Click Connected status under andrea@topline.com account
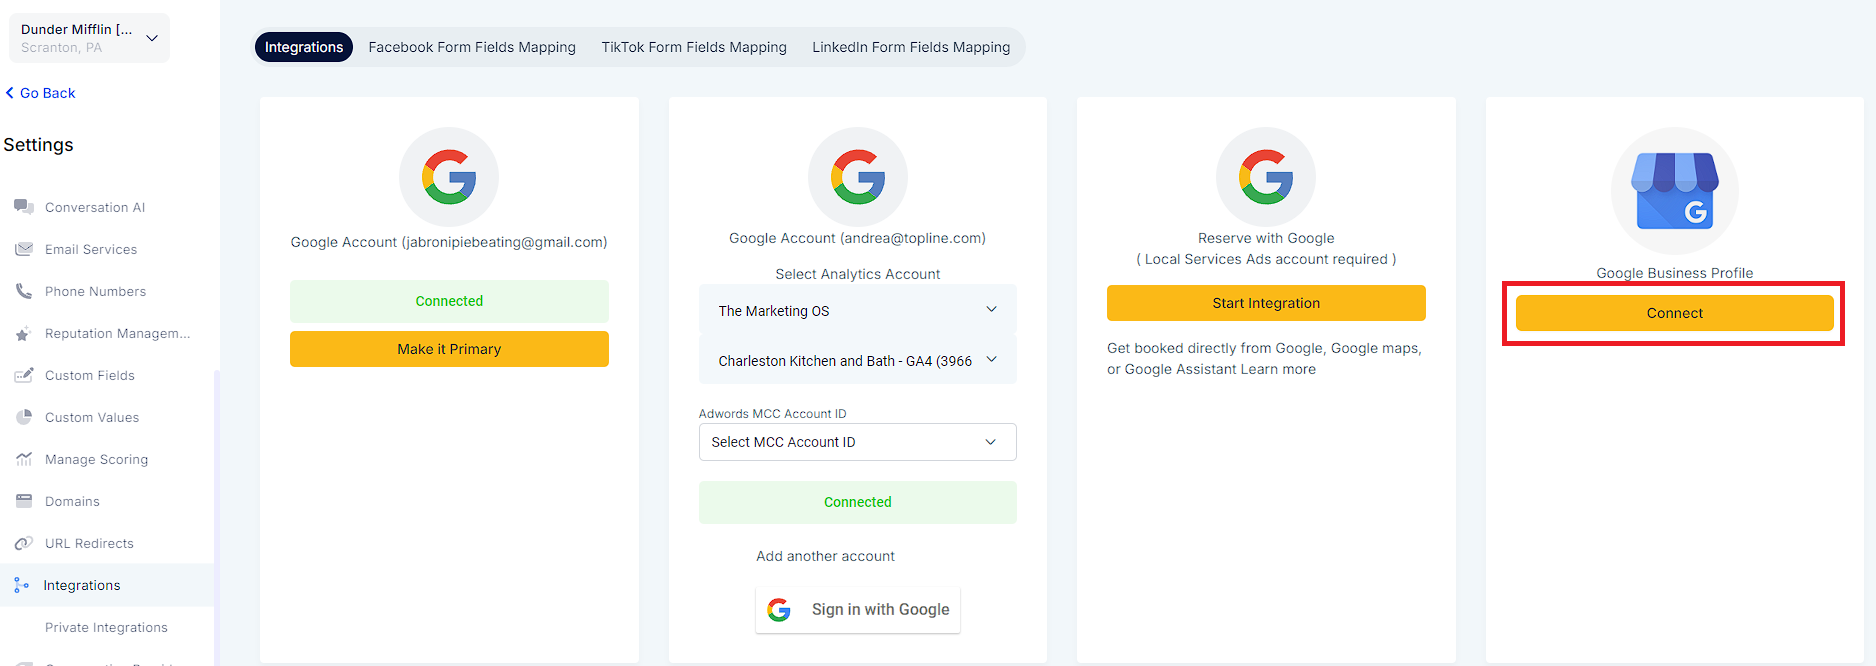This screenshot has height=666, width=1876. pos(858,502)
